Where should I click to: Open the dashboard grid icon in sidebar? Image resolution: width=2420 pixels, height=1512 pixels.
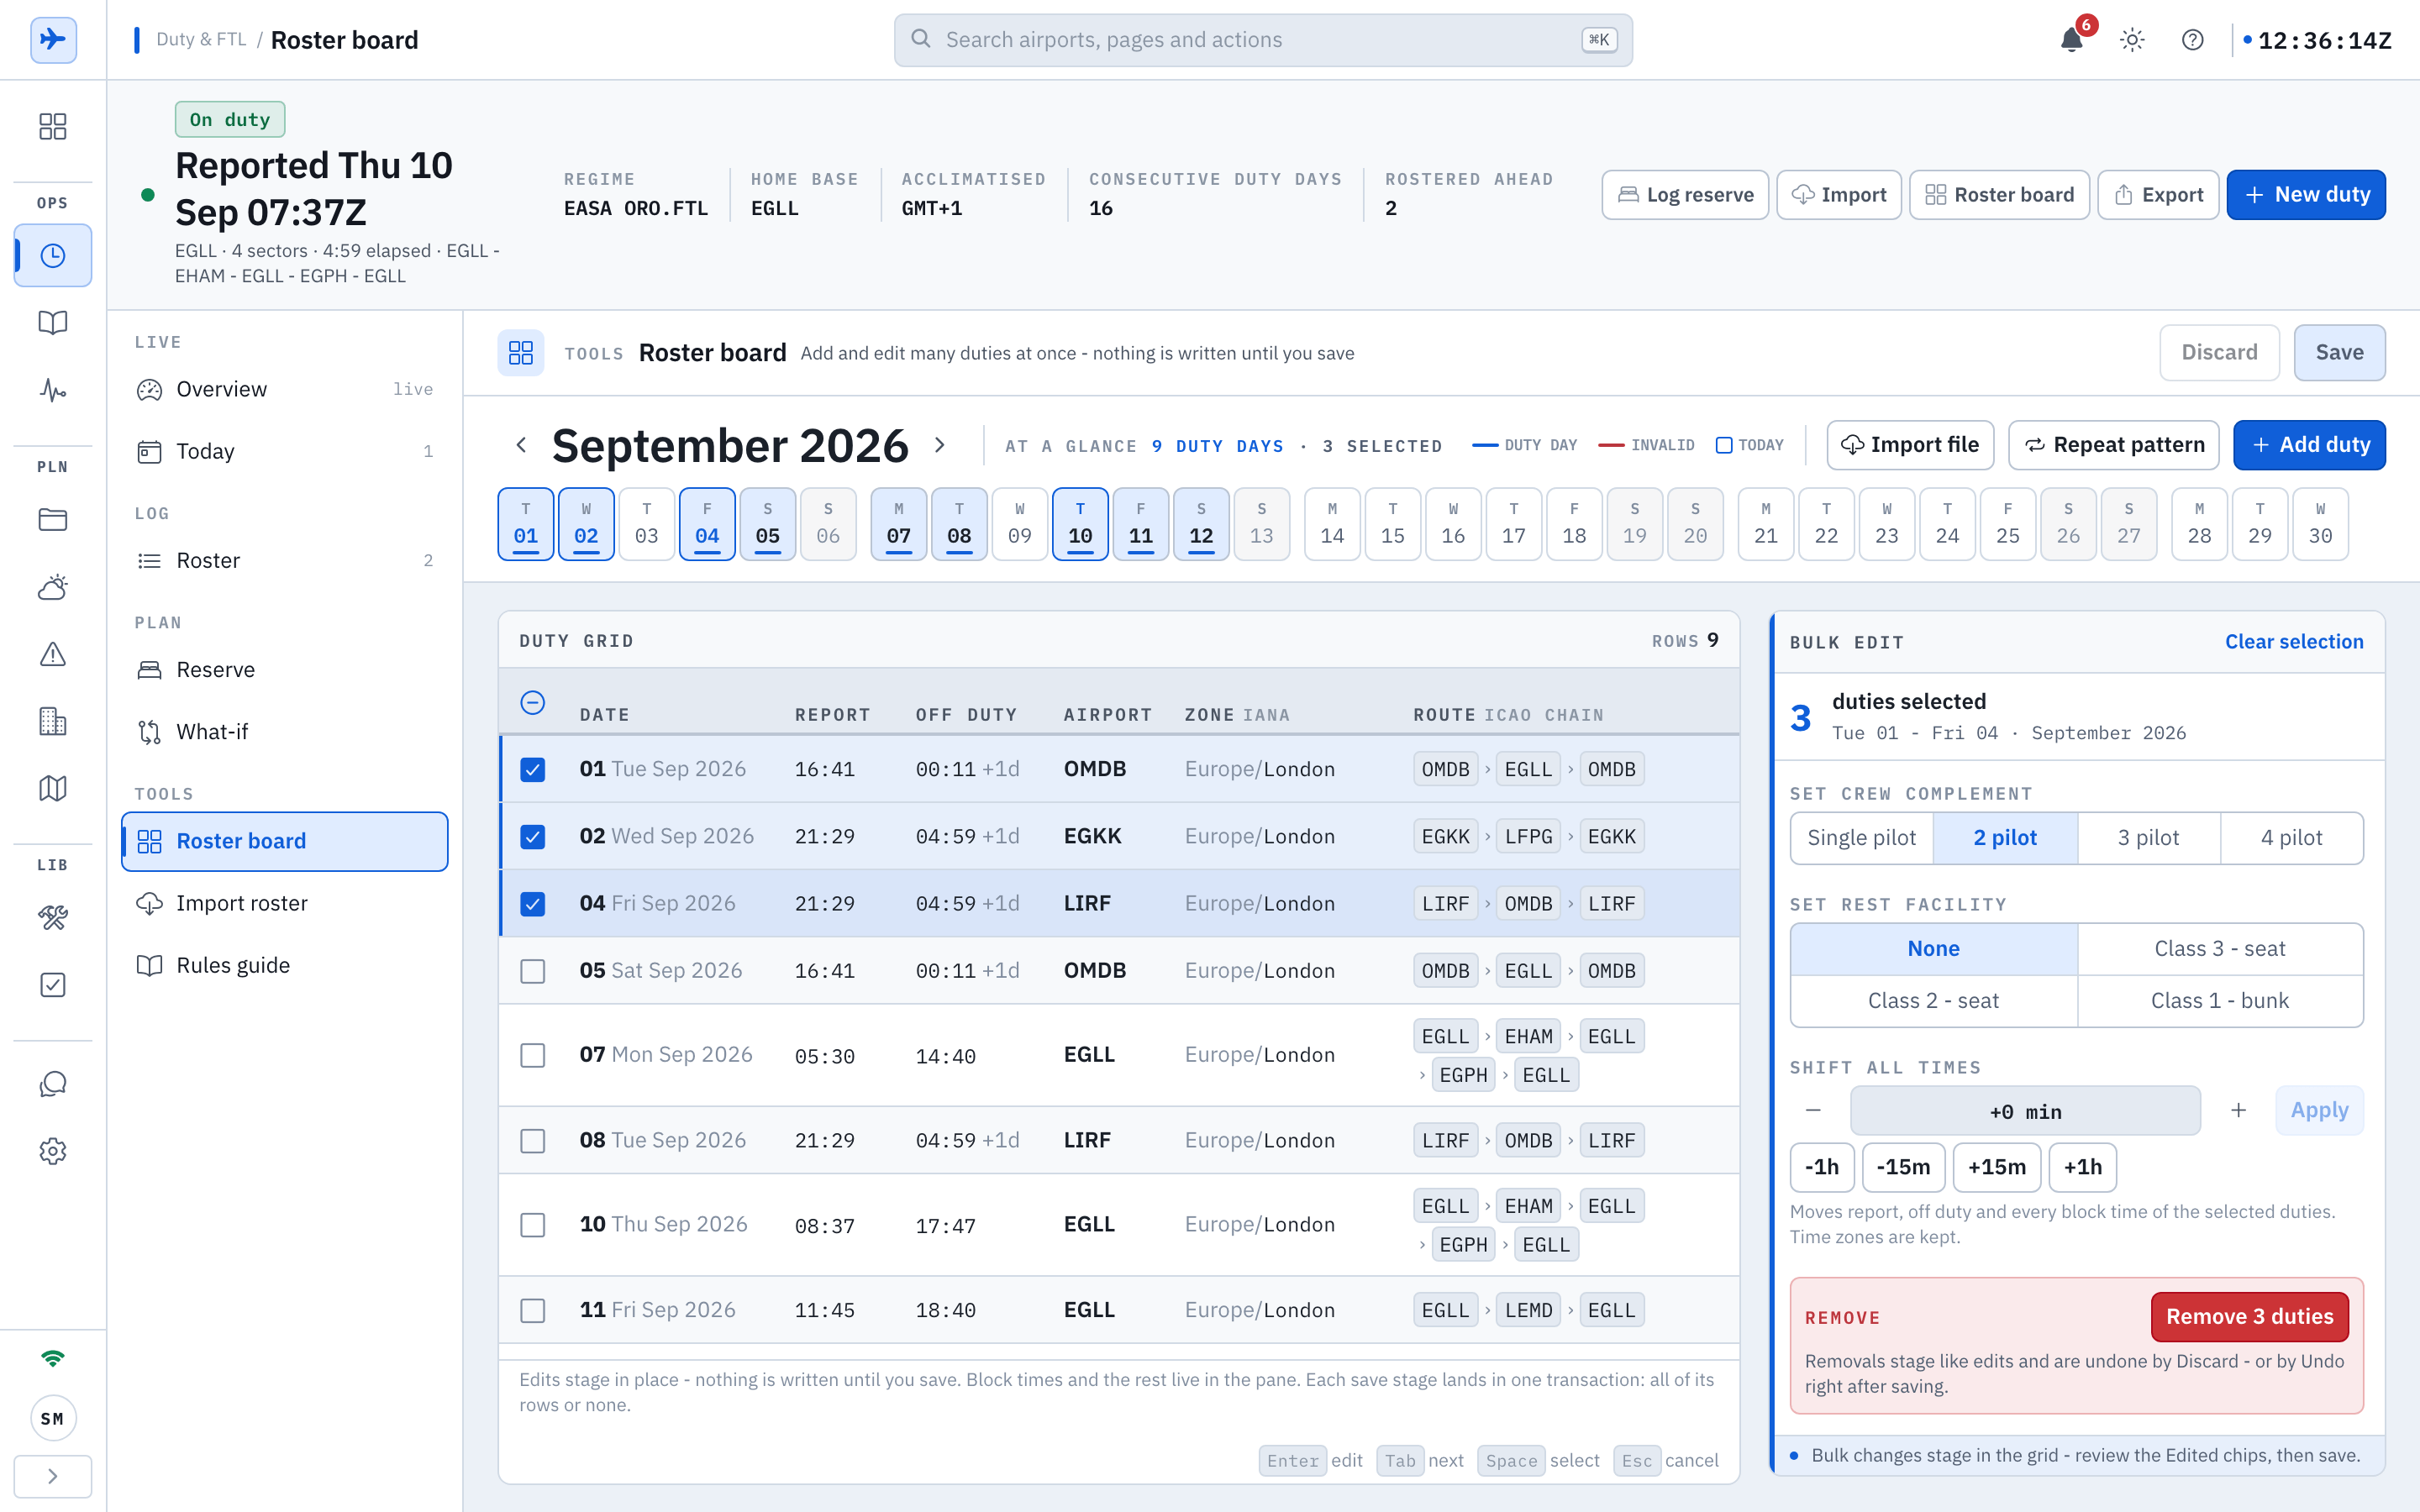[53, 126]
